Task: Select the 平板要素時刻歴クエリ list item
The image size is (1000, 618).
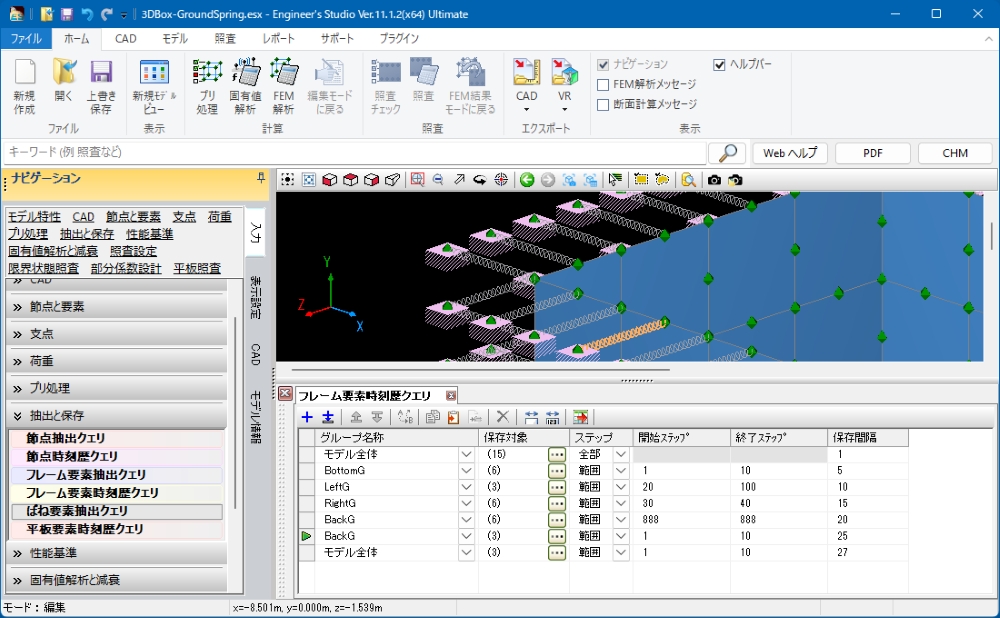Action: [117, 529]
